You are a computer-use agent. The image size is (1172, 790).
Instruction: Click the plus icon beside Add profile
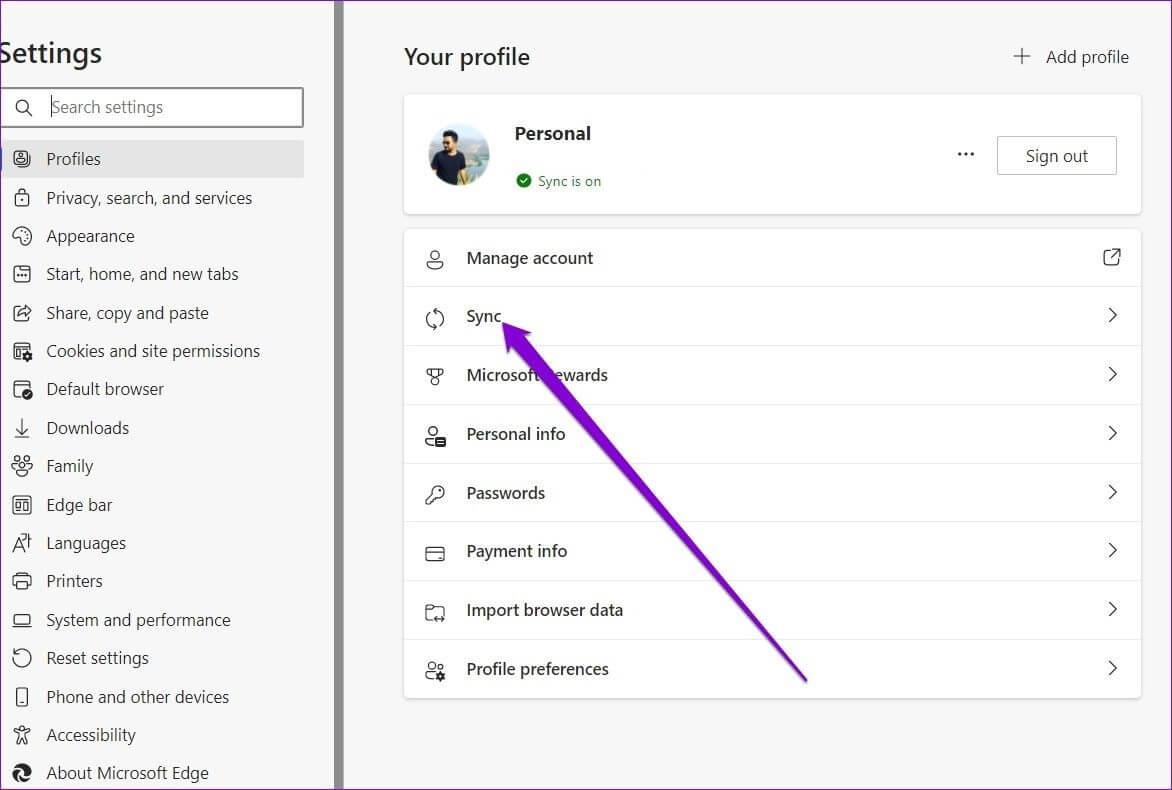click(x=1022, y=56)
